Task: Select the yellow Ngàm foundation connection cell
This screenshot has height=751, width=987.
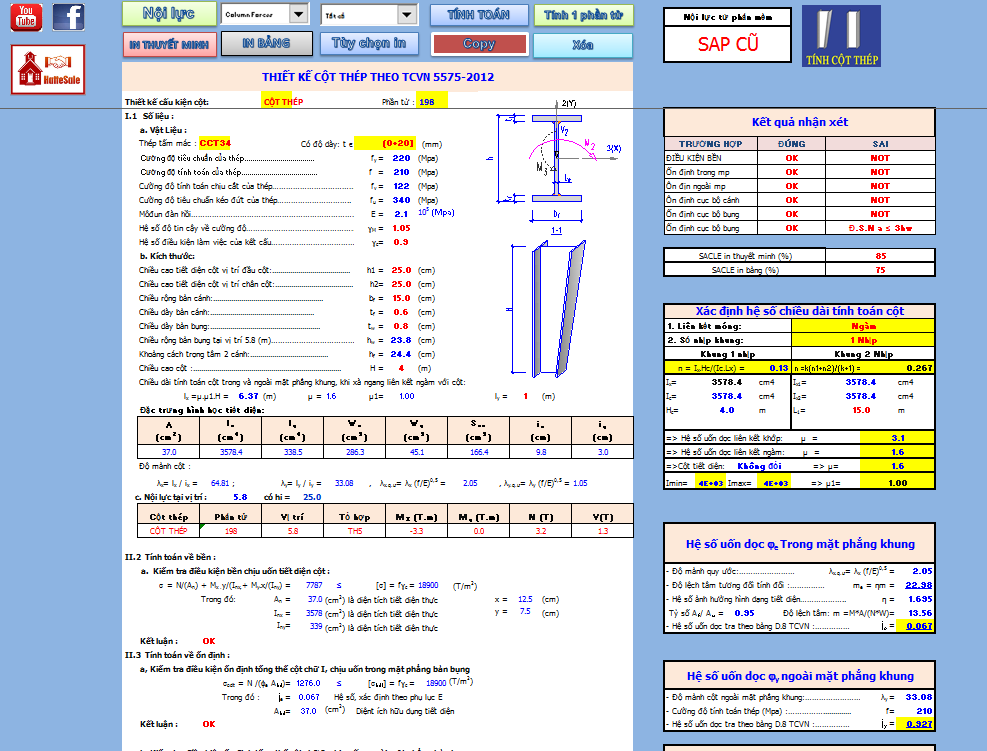Action: pyautogui.click(x=863, y=326)
